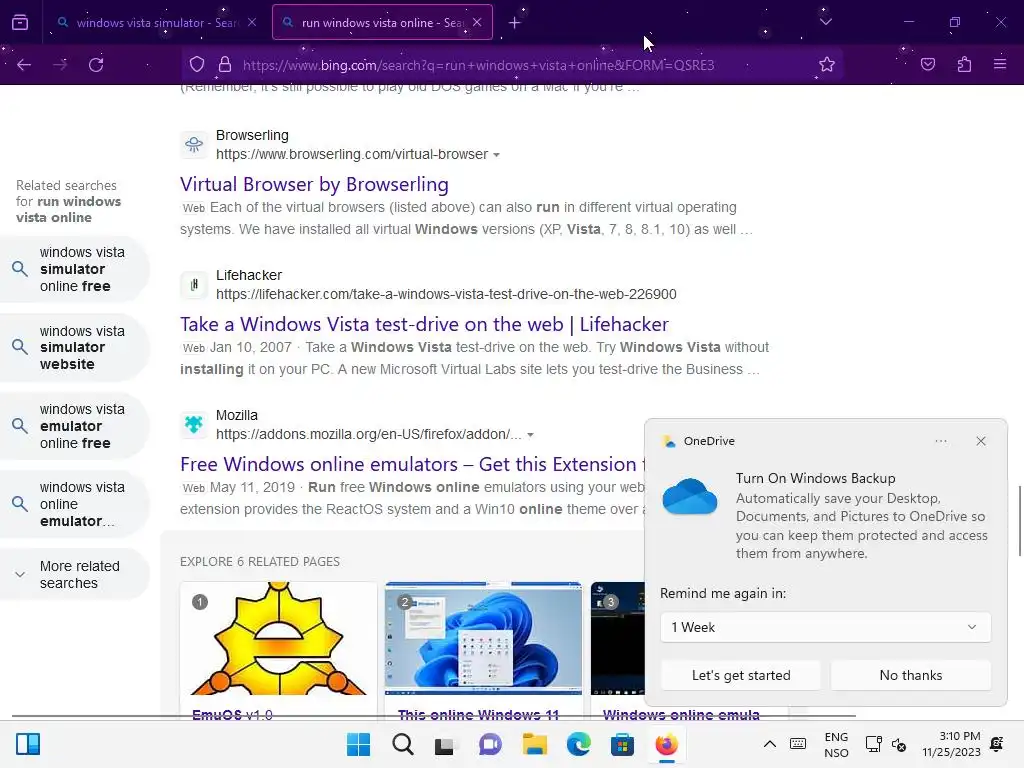Image resolution: width=1024 pixels, height=768 pixels.
Task: Click the Mozilla site favicon
Action: 194,424
